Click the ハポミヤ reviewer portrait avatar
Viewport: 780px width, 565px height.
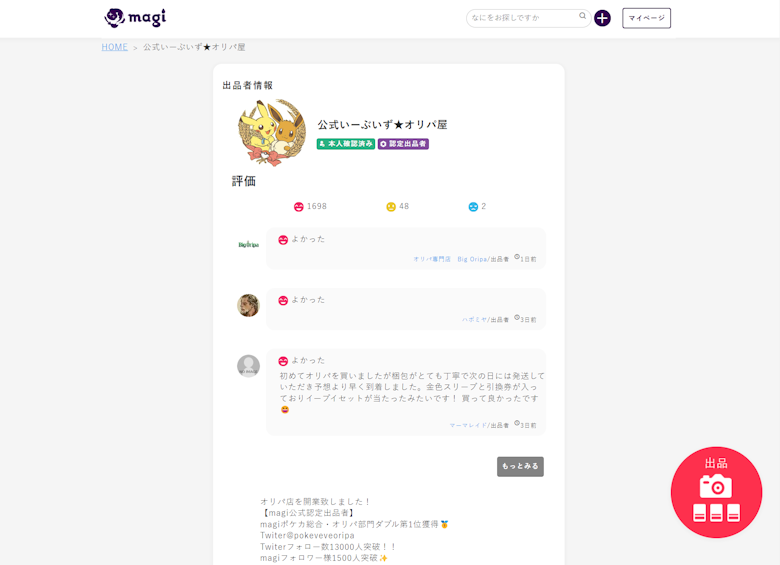coord(248,305)
